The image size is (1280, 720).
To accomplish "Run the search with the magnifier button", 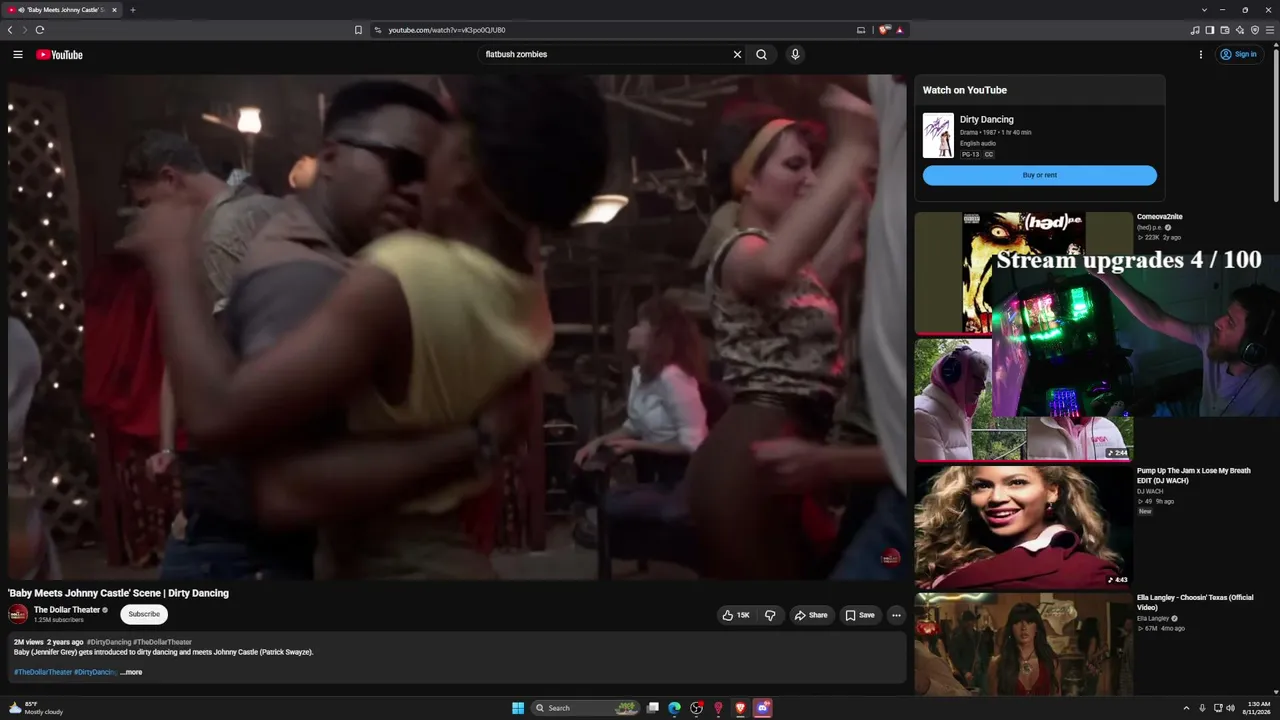I will pyautogui.click(x=762, y=55).
